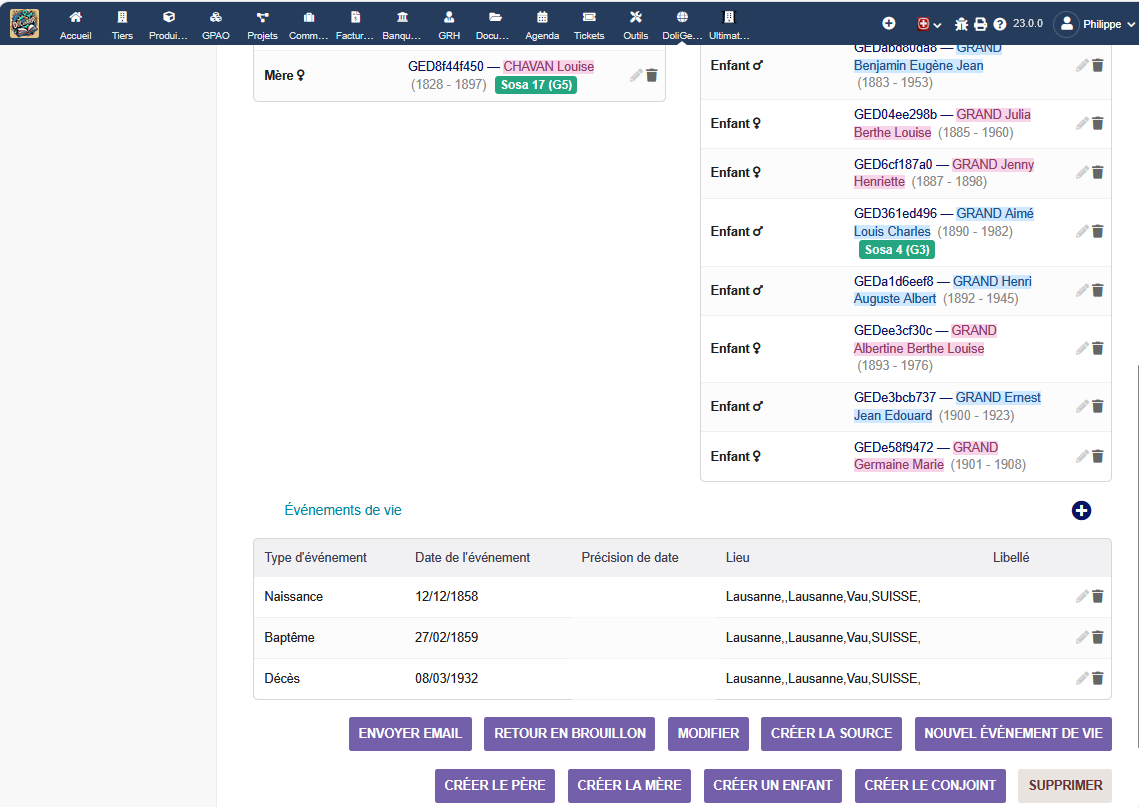Open the Swiss flag entity dropdown
The width and height of the screenshot is (1139, 807).
(x=929, y=24)
